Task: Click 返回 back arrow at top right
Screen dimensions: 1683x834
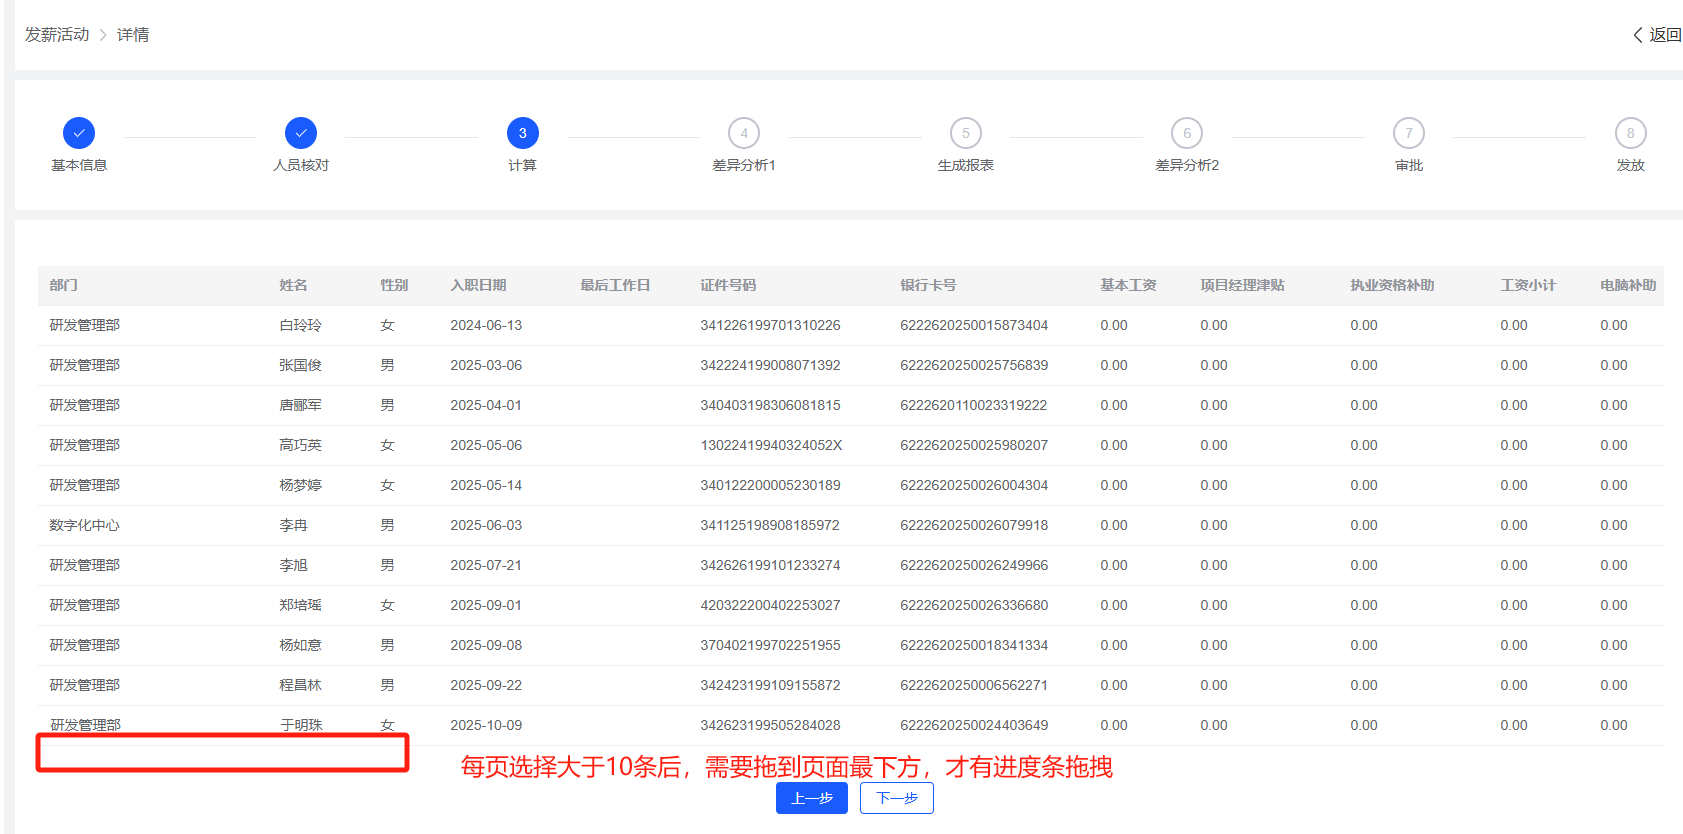Action: (1657, 35)
